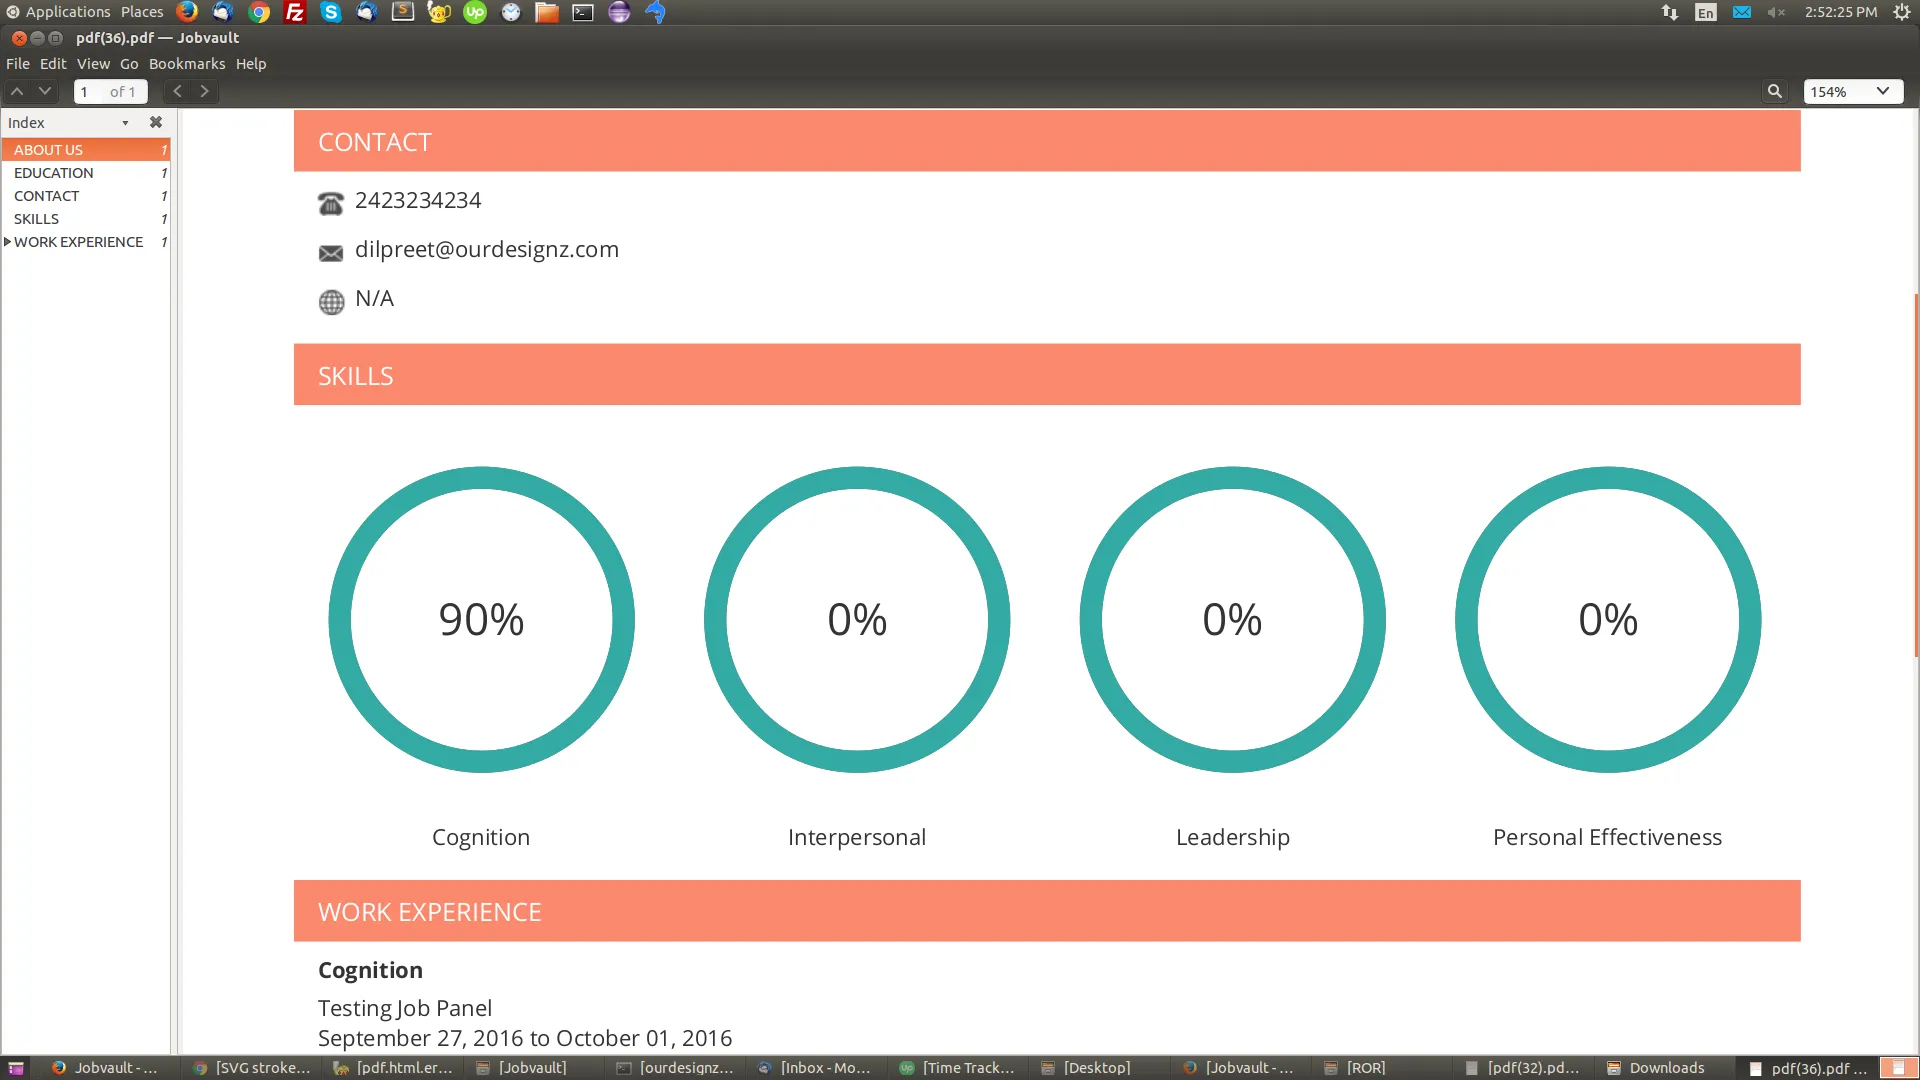Screen dimensions: 1920x1080
Task: Launch FileZilla from the top panel
Action: click(x=295, y=12)
